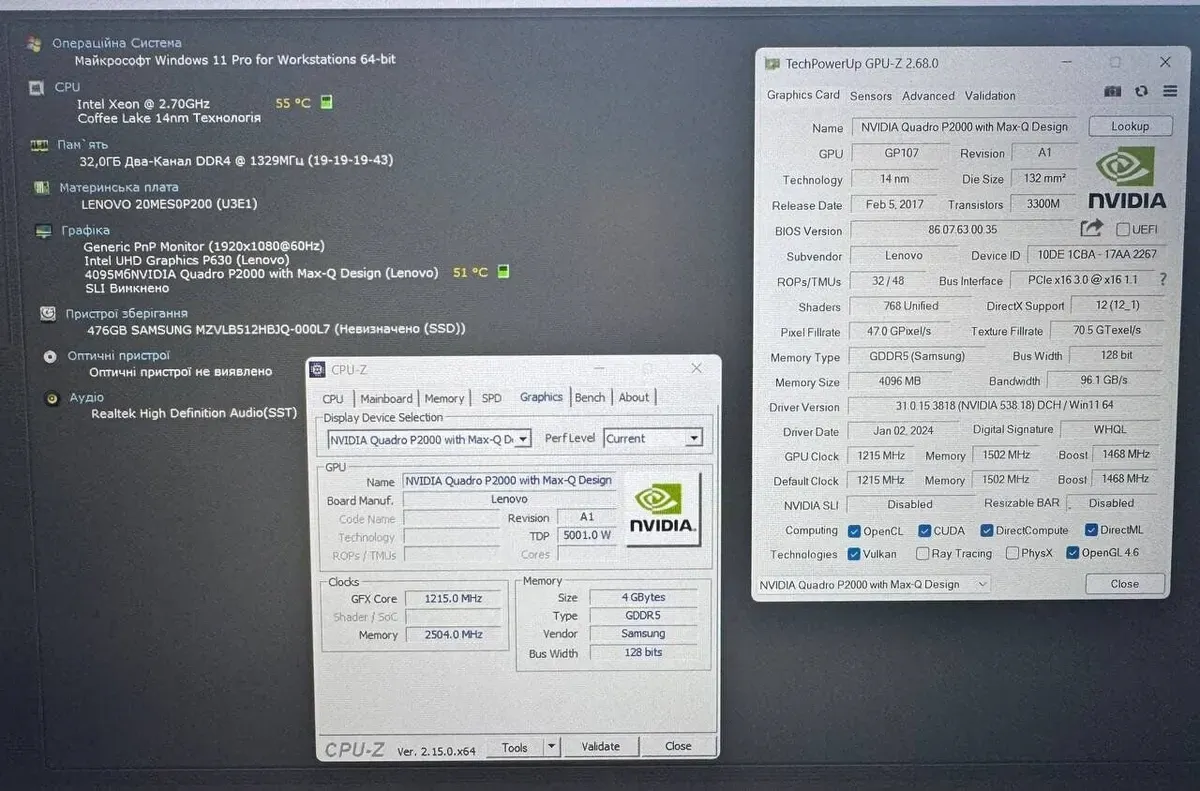Click the NVIDIA logo in GPU-Z
The image size is (1200, 791).
pyautogui.click(x=1126, y=178)
